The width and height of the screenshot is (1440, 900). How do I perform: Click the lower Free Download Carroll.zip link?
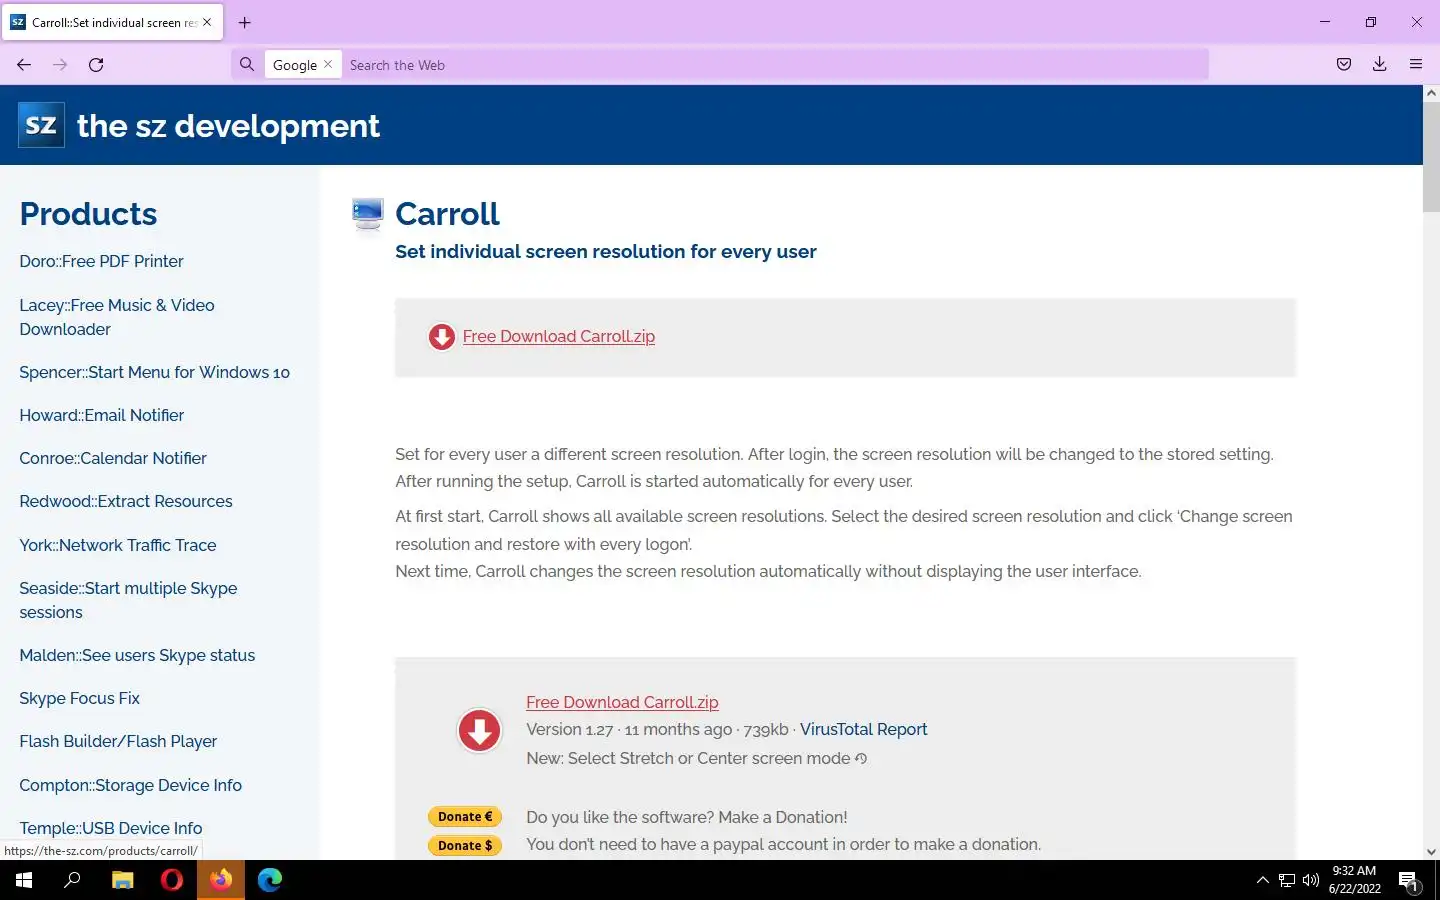622,702
